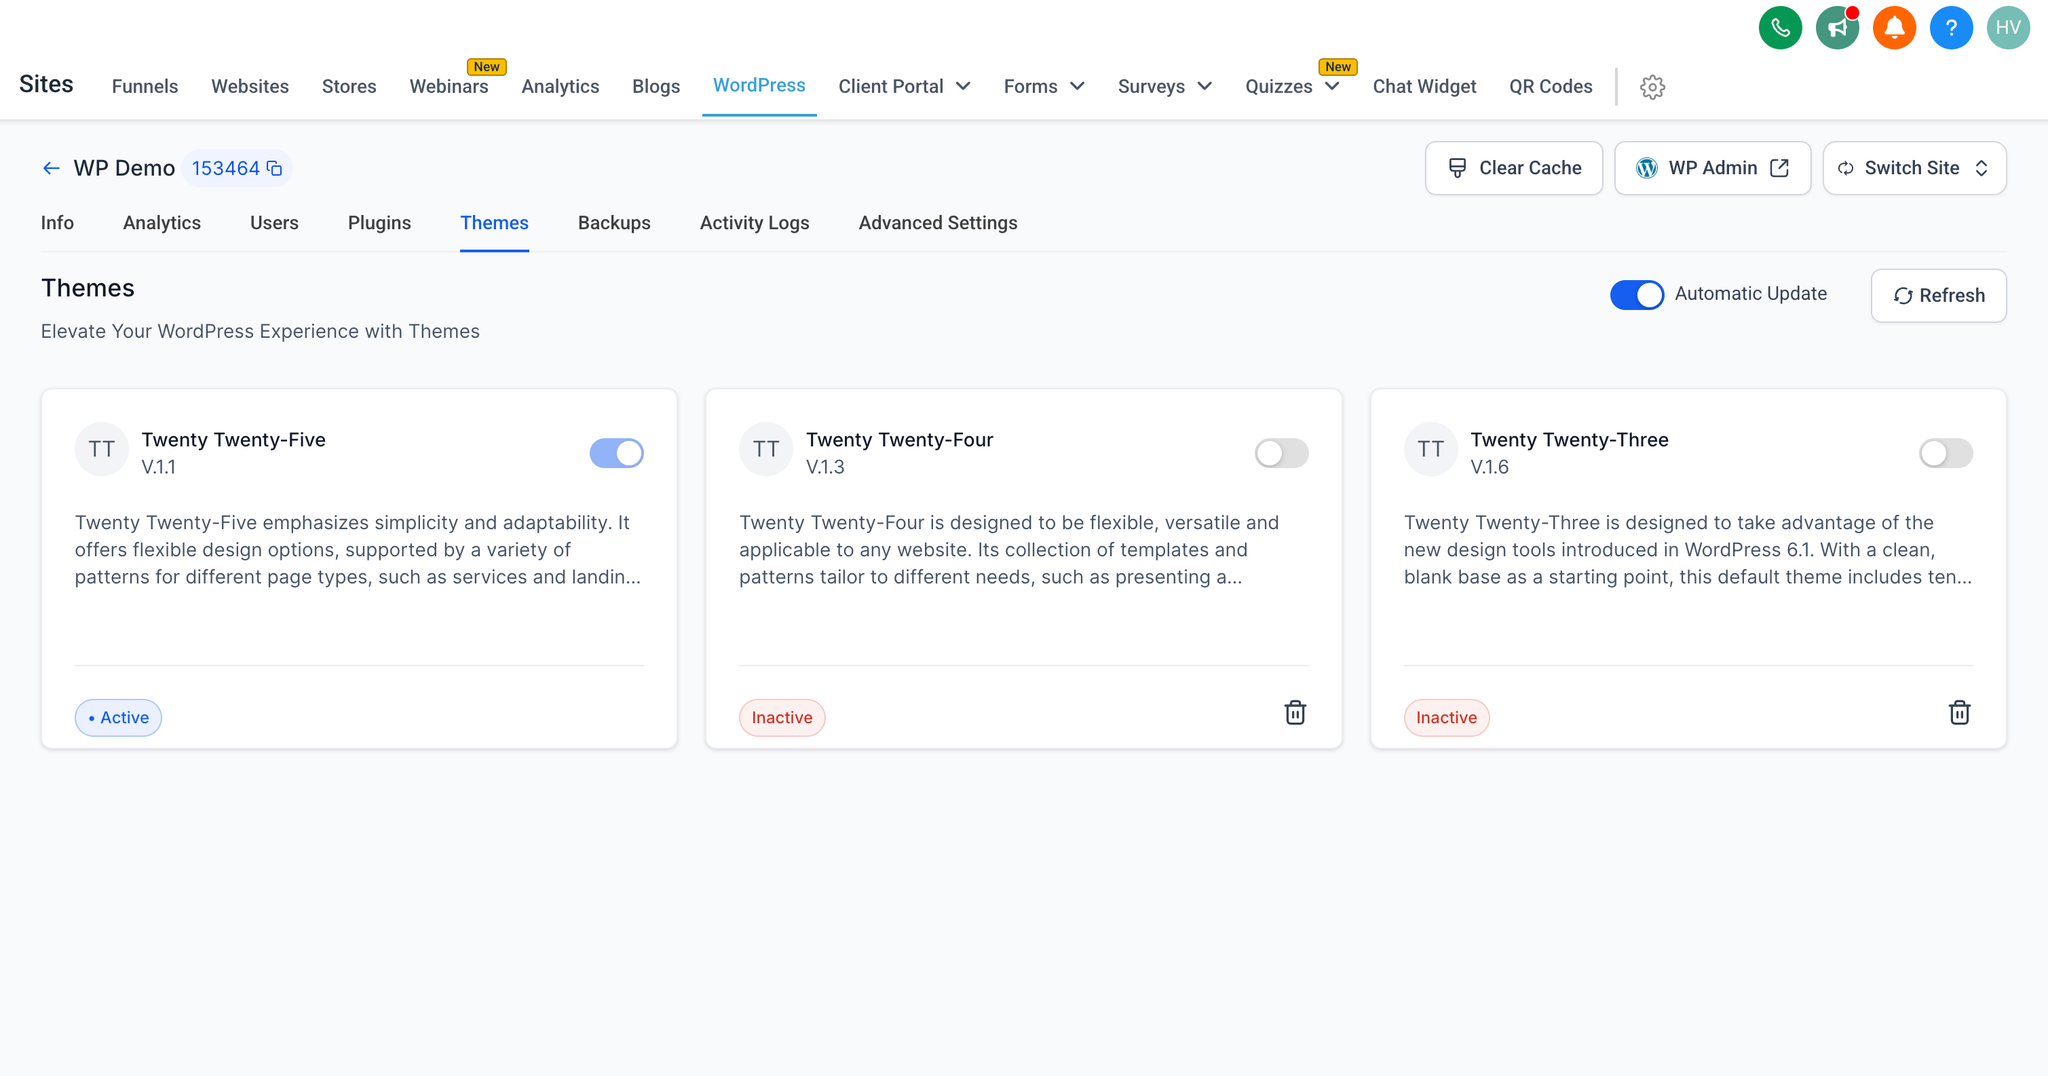This screenshot has height=1076, width=2048.
Task: Open the Stores section
Action: (x=349, y=86)
